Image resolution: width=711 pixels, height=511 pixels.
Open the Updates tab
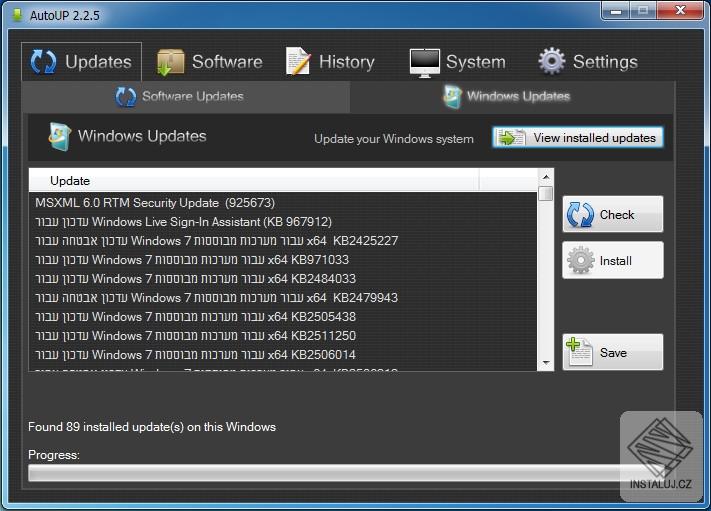[x=82, y=62]
